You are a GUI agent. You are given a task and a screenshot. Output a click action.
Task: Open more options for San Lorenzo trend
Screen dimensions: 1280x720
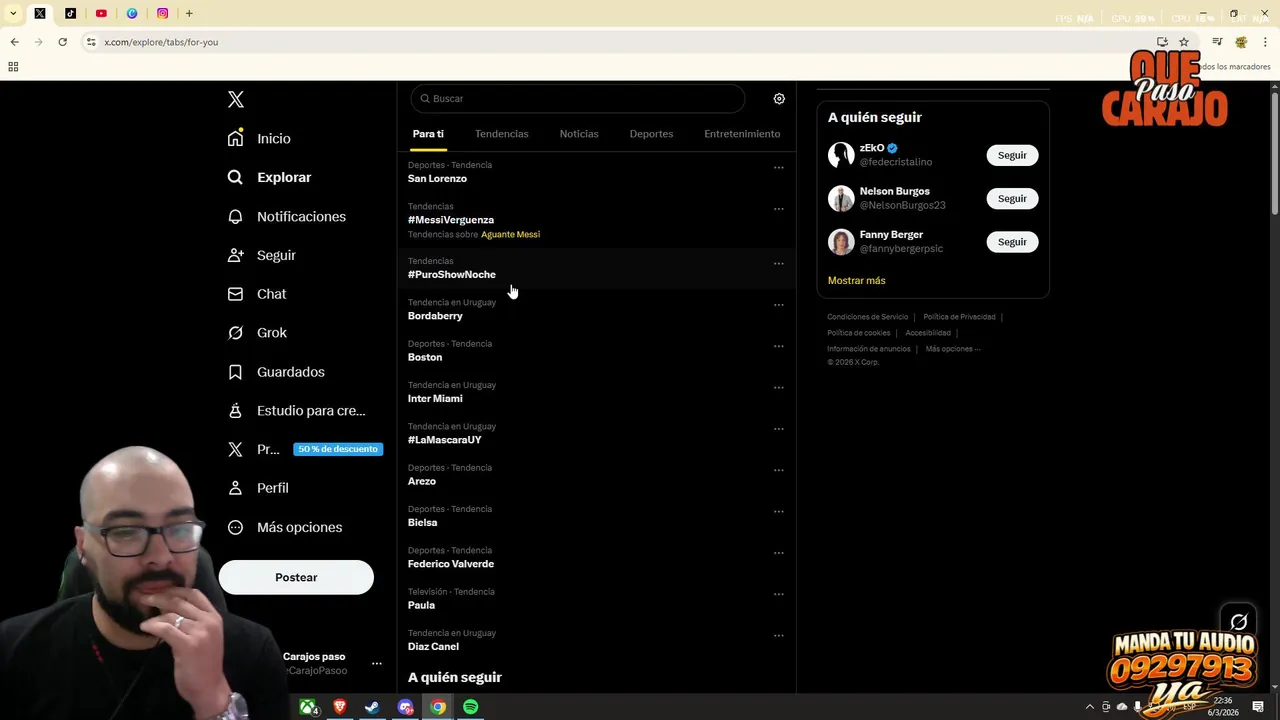pyautogui.click(x=778, y=168)
